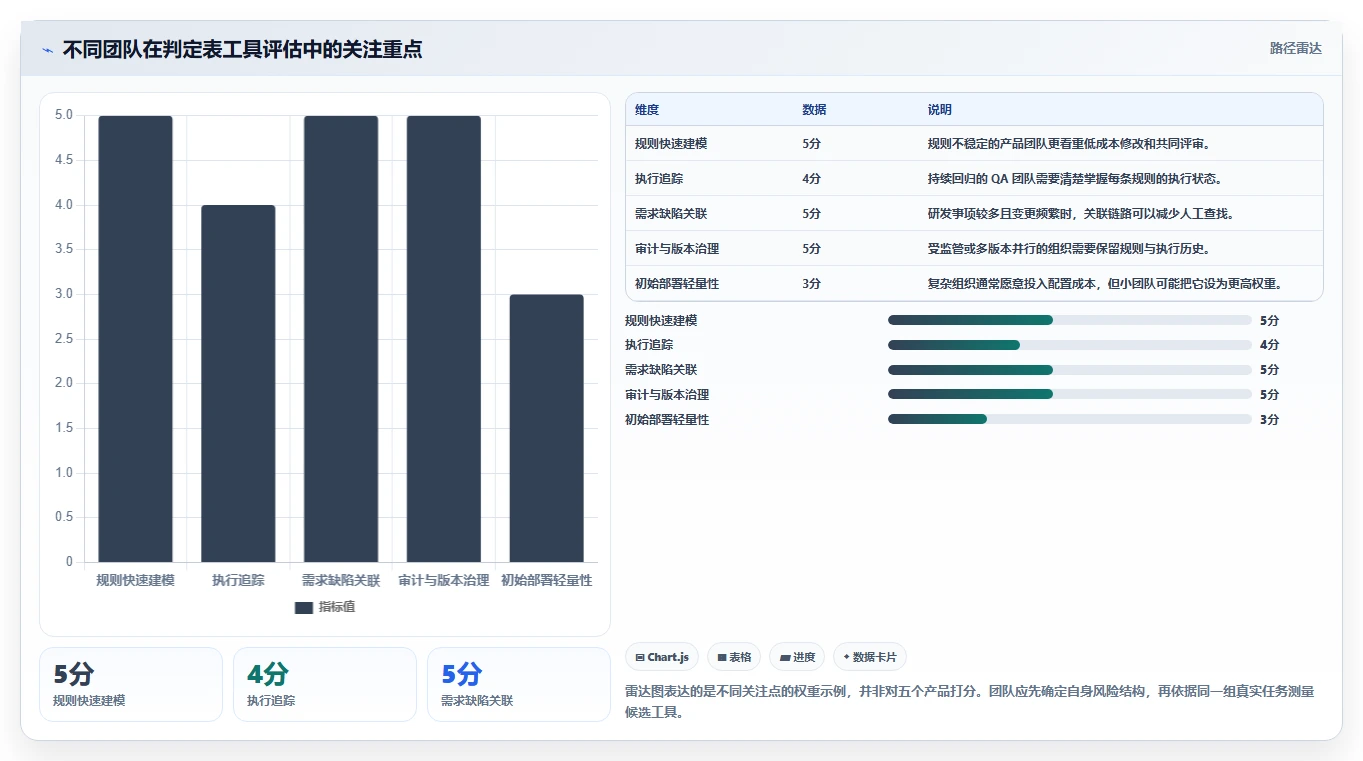Click the 数据 column header
Viewport: 1363px width, 761px height.
point(814,110)
